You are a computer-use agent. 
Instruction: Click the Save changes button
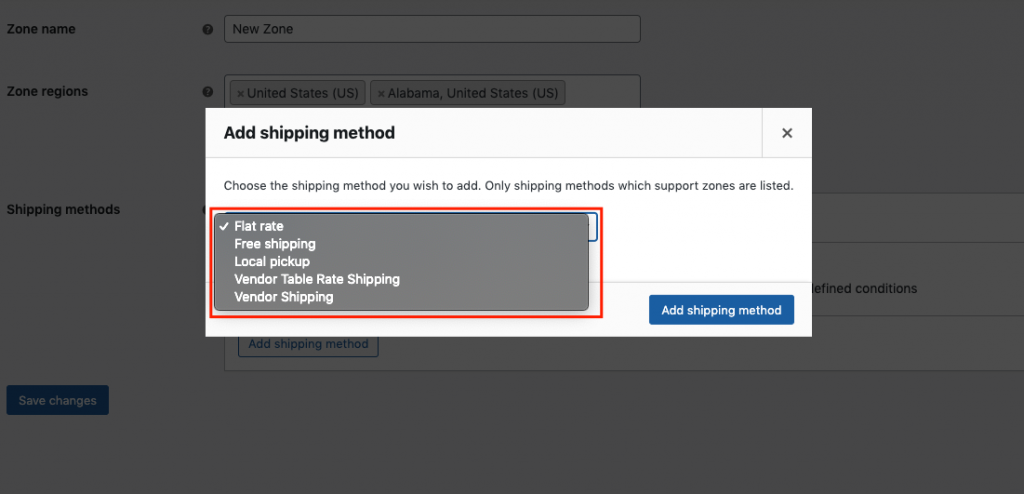pos(57,401)
